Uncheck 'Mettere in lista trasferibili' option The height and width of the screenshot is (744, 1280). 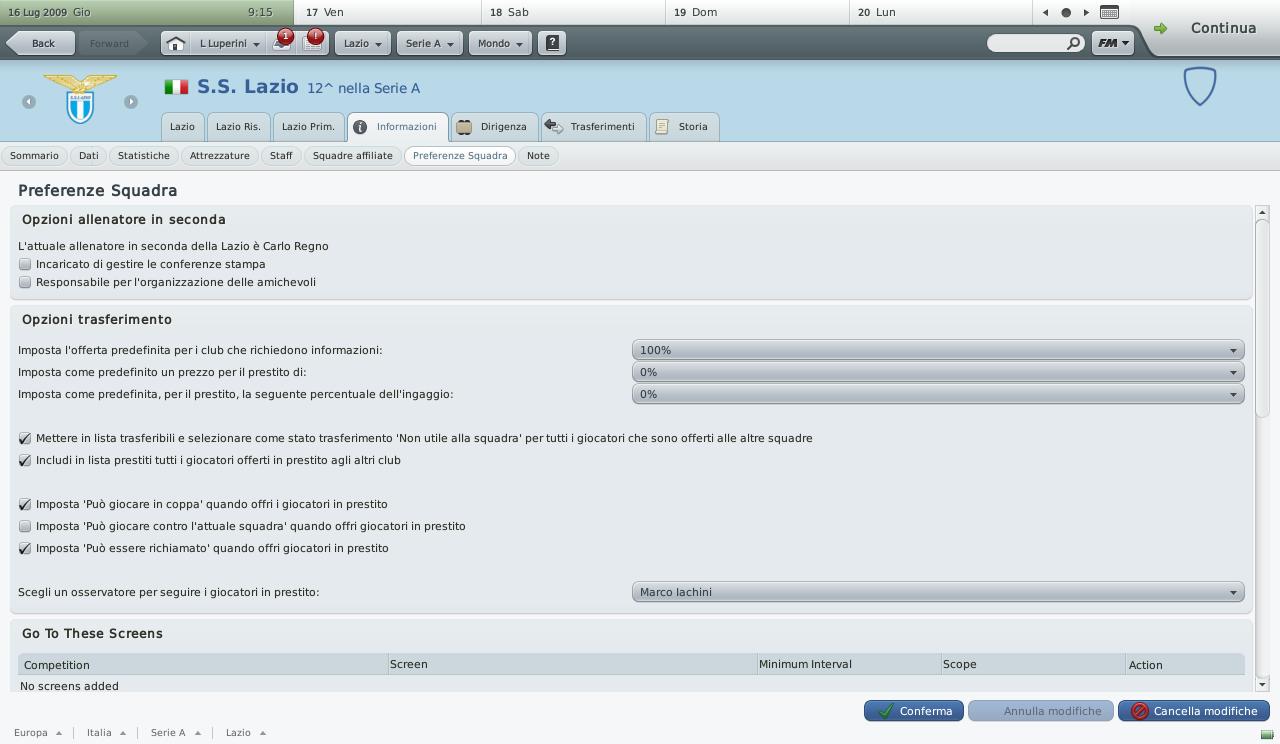pos(25,438)
